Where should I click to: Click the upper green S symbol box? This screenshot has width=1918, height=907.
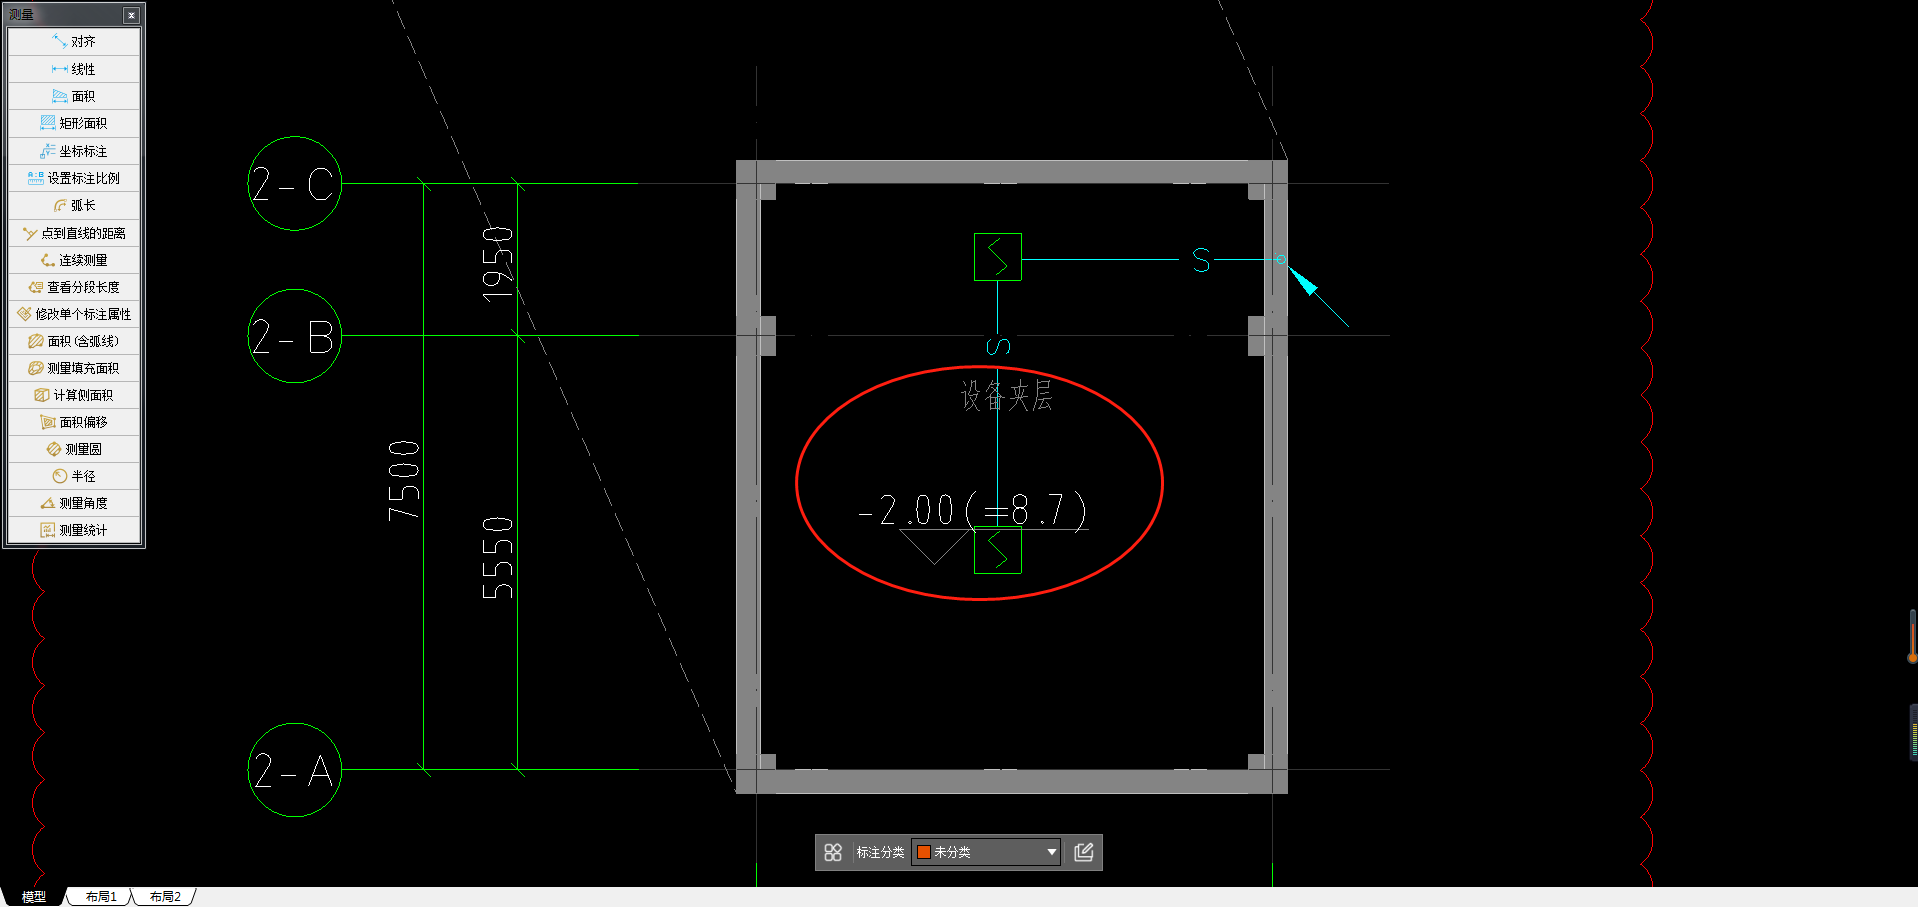998,257
